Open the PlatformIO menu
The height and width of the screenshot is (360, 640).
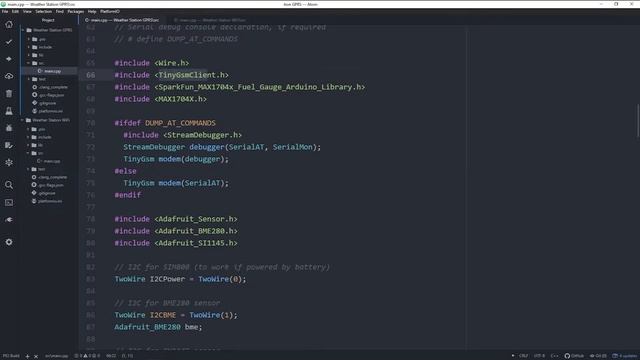(110, 11)
